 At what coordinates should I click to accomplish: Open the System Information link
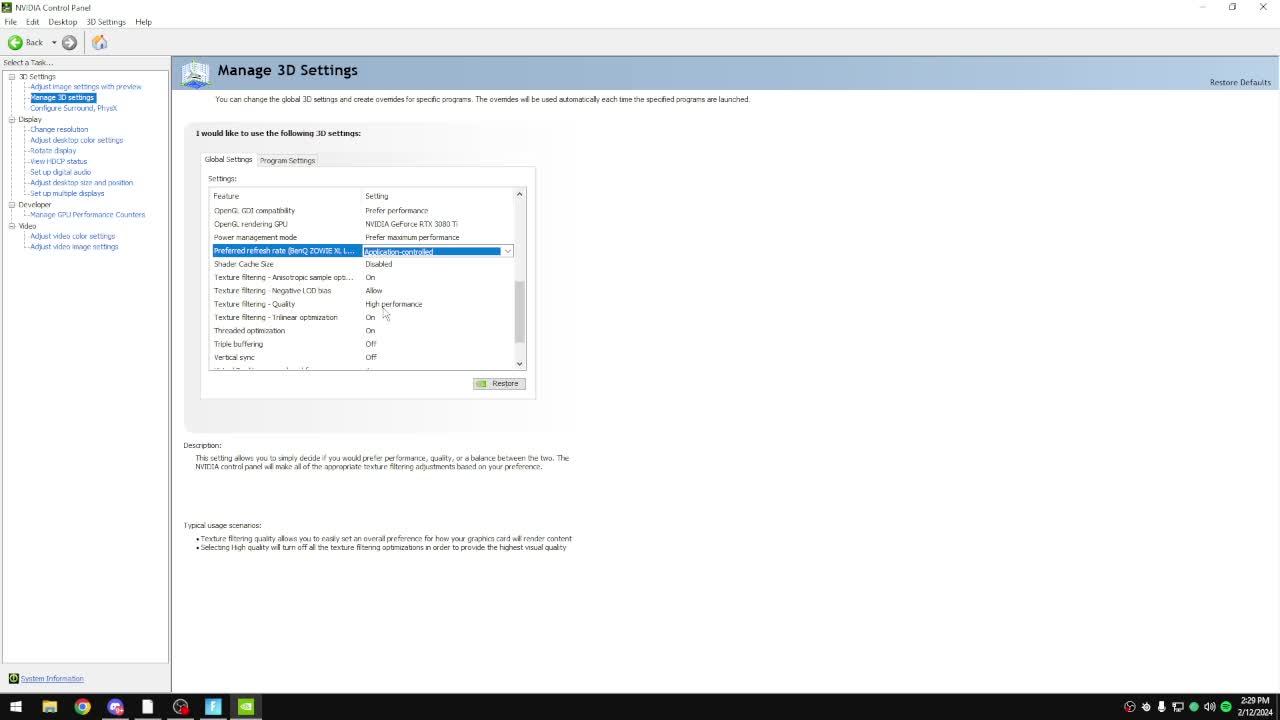pos(52,679)
